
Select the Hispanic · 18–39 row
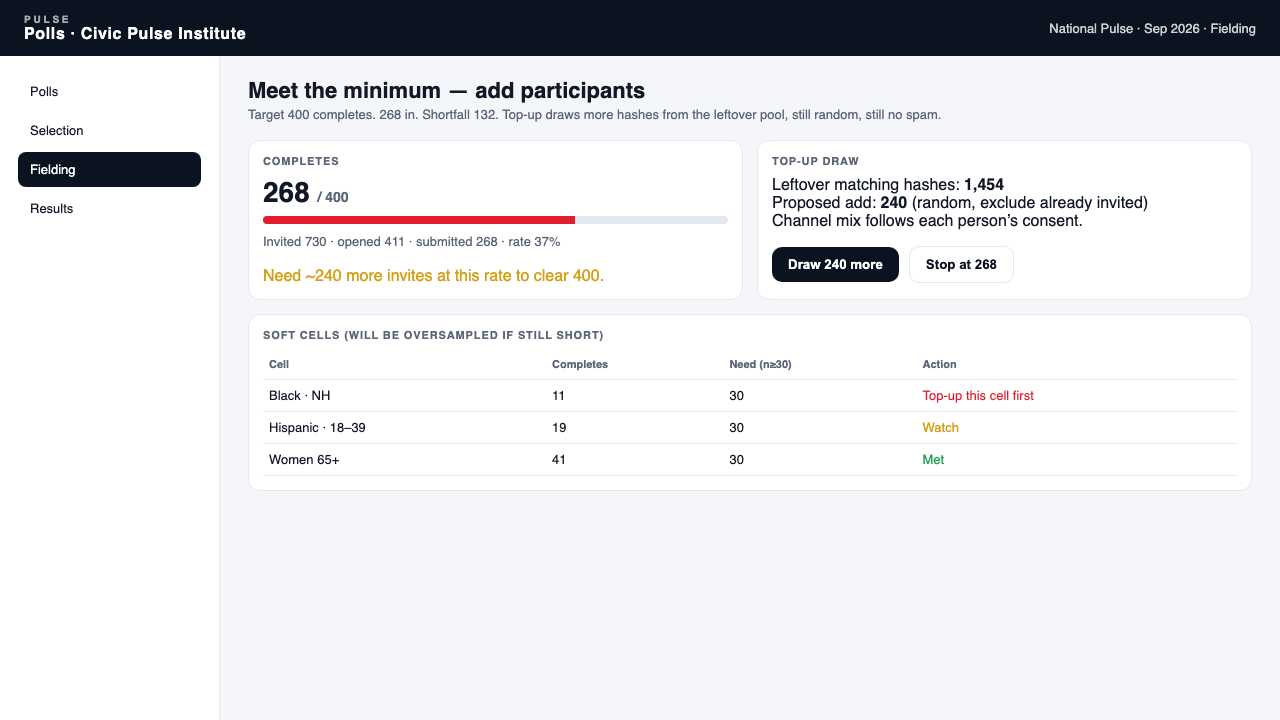[x=750, y=428]
